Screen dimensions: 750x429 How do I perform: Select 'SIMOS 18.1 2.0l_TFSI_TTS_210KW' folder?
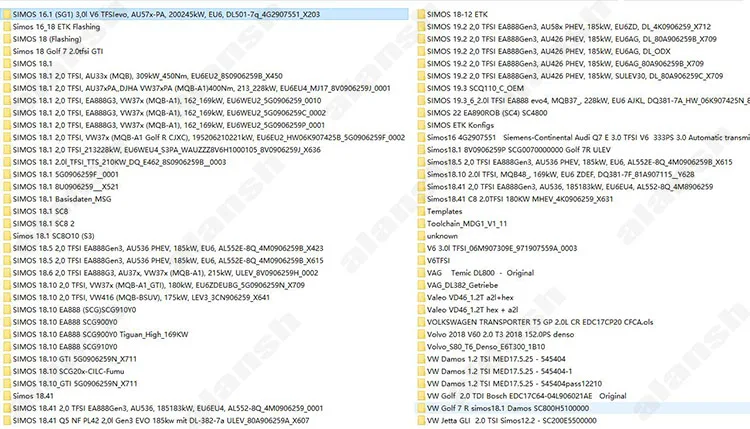pos(120,162)
